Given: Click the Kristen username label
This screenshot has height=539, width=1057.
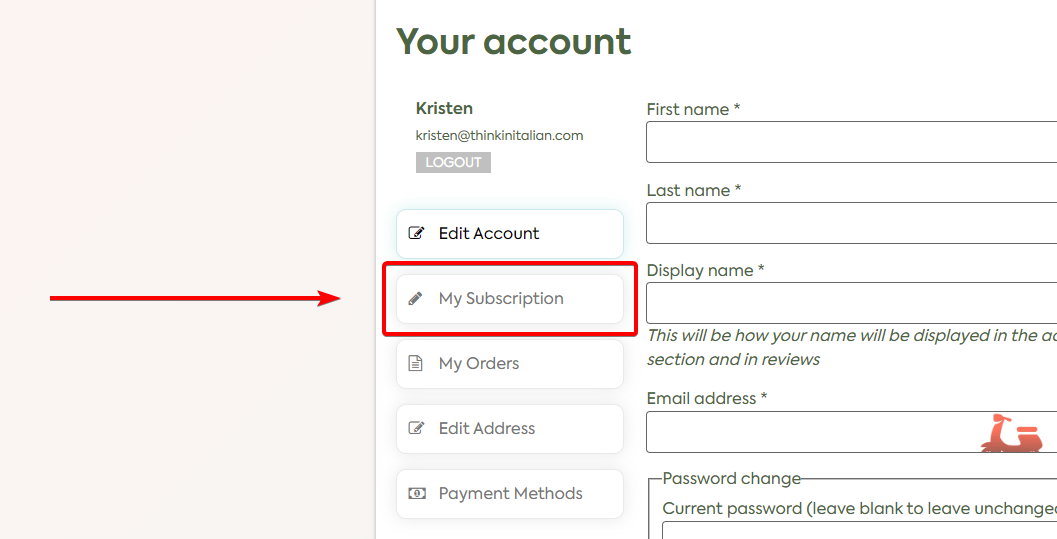Looking at the screenshot, I should (x=444, y=108).
